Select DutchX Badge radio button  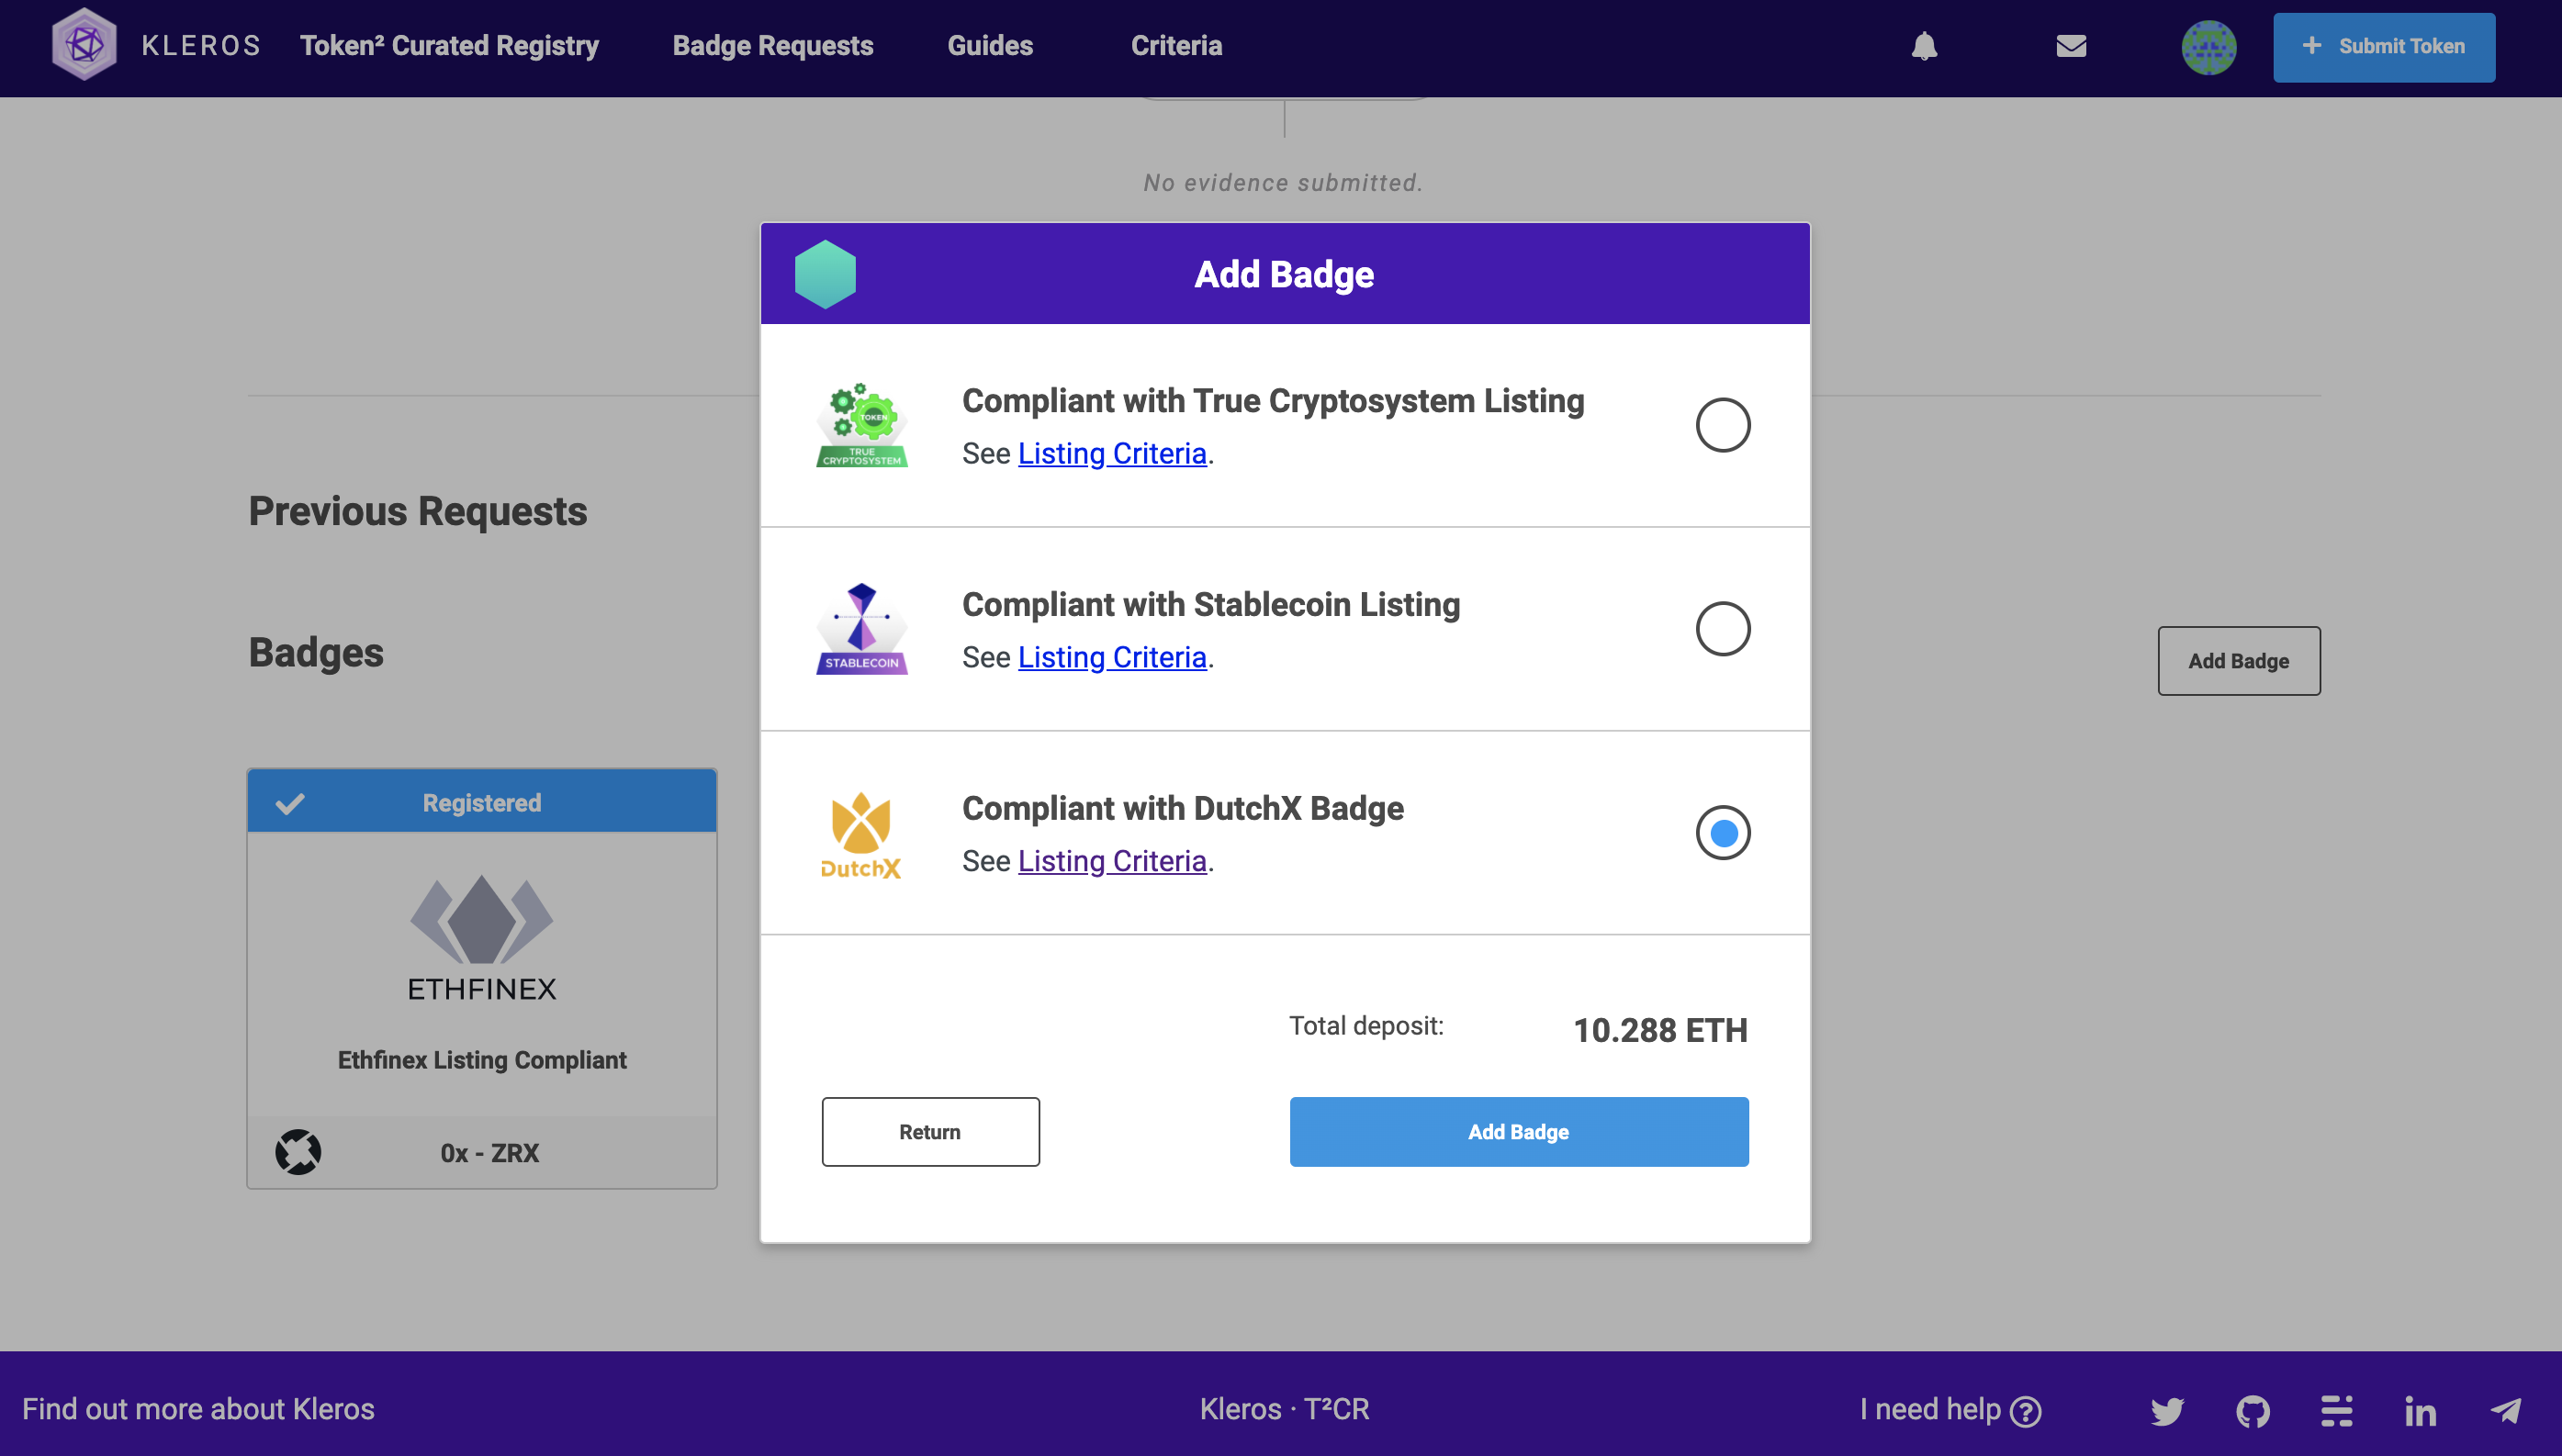click(1722, 832)
